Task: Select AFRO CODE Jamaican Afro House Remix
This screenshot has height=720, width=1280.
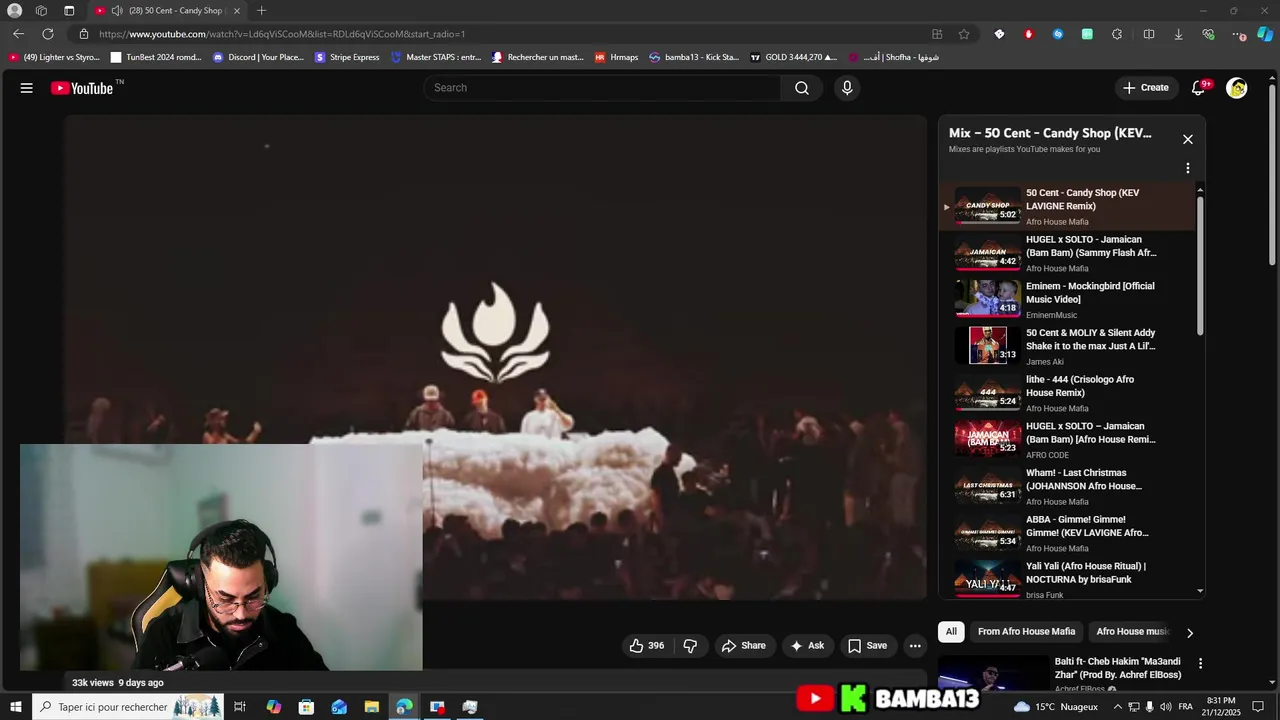Action: pos(1067,439)
